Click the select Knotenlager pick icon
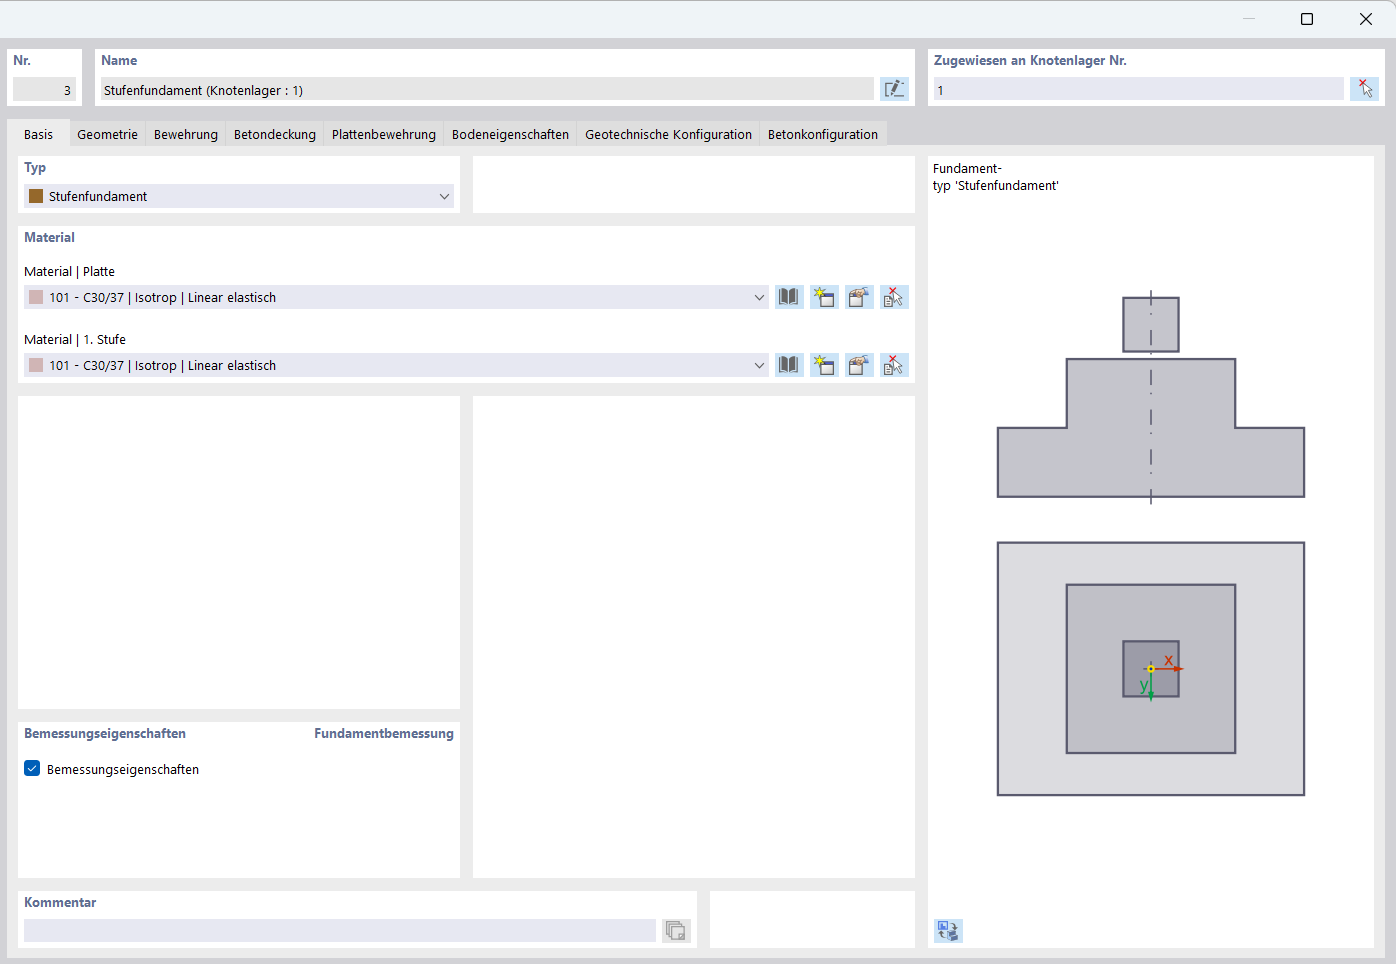Image resolution: width=1396 pixels, height=964 pixels. [1364, 89]
